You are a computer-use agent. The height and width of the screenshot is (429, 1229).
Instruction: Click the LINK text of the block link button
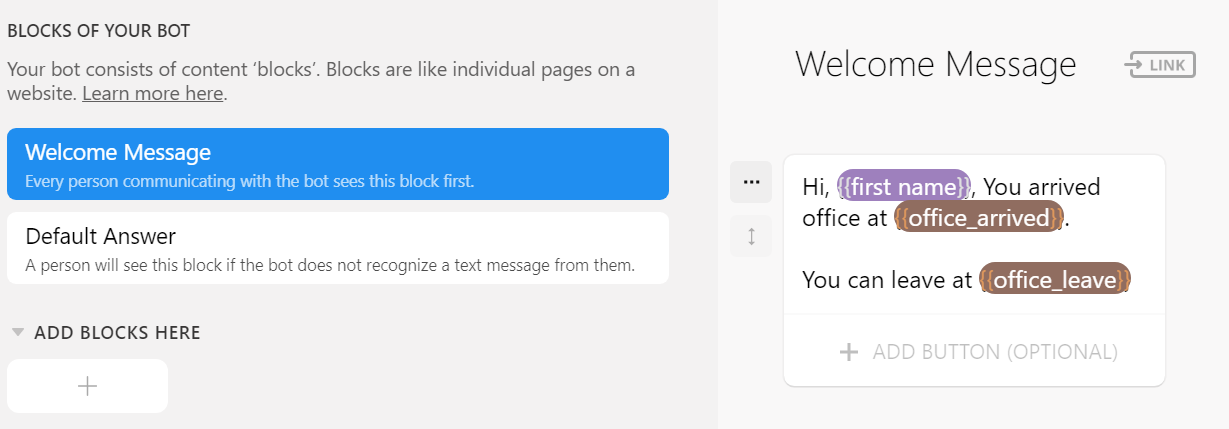[1167, 66]
